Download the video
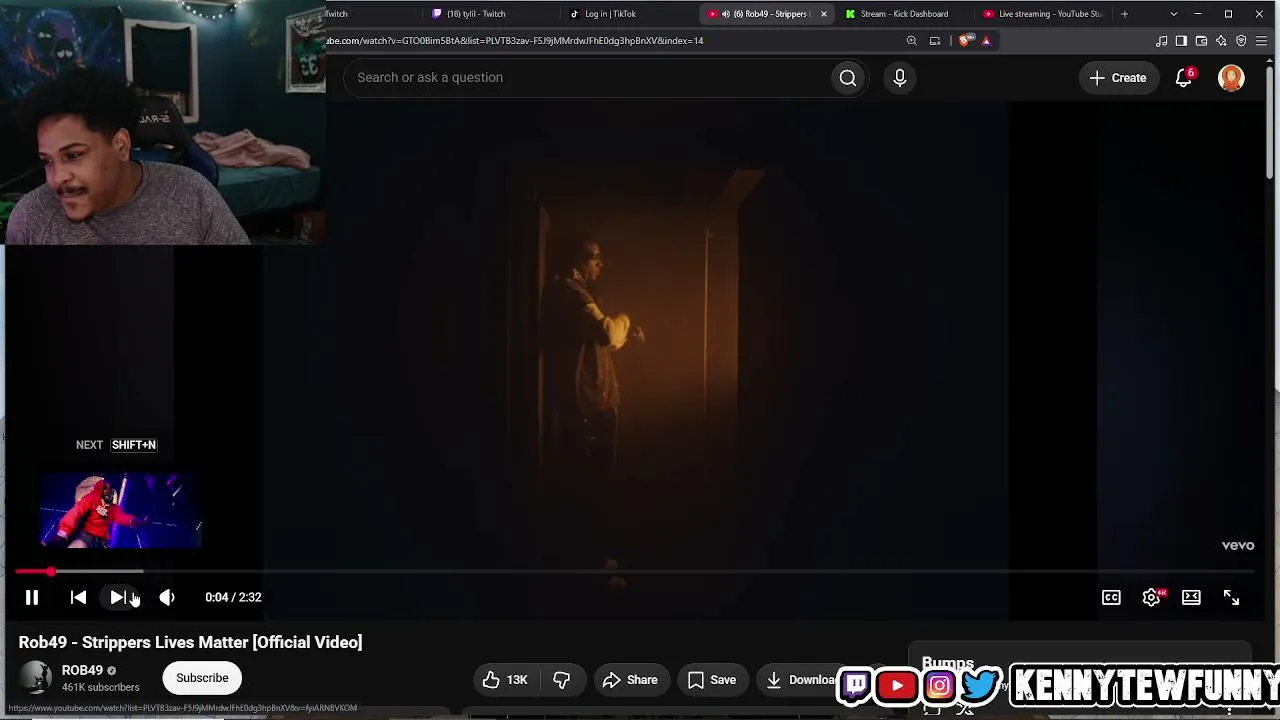Image resolution: width=1280 pixels, height=720 pixels. click(x=800, y=680)
